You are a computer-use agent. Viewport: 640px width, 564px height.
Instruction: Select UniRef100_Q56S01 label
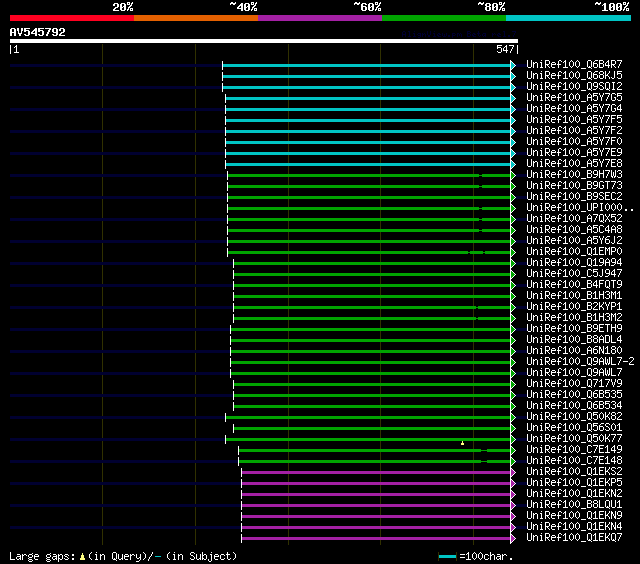click(x=574, y=428)
